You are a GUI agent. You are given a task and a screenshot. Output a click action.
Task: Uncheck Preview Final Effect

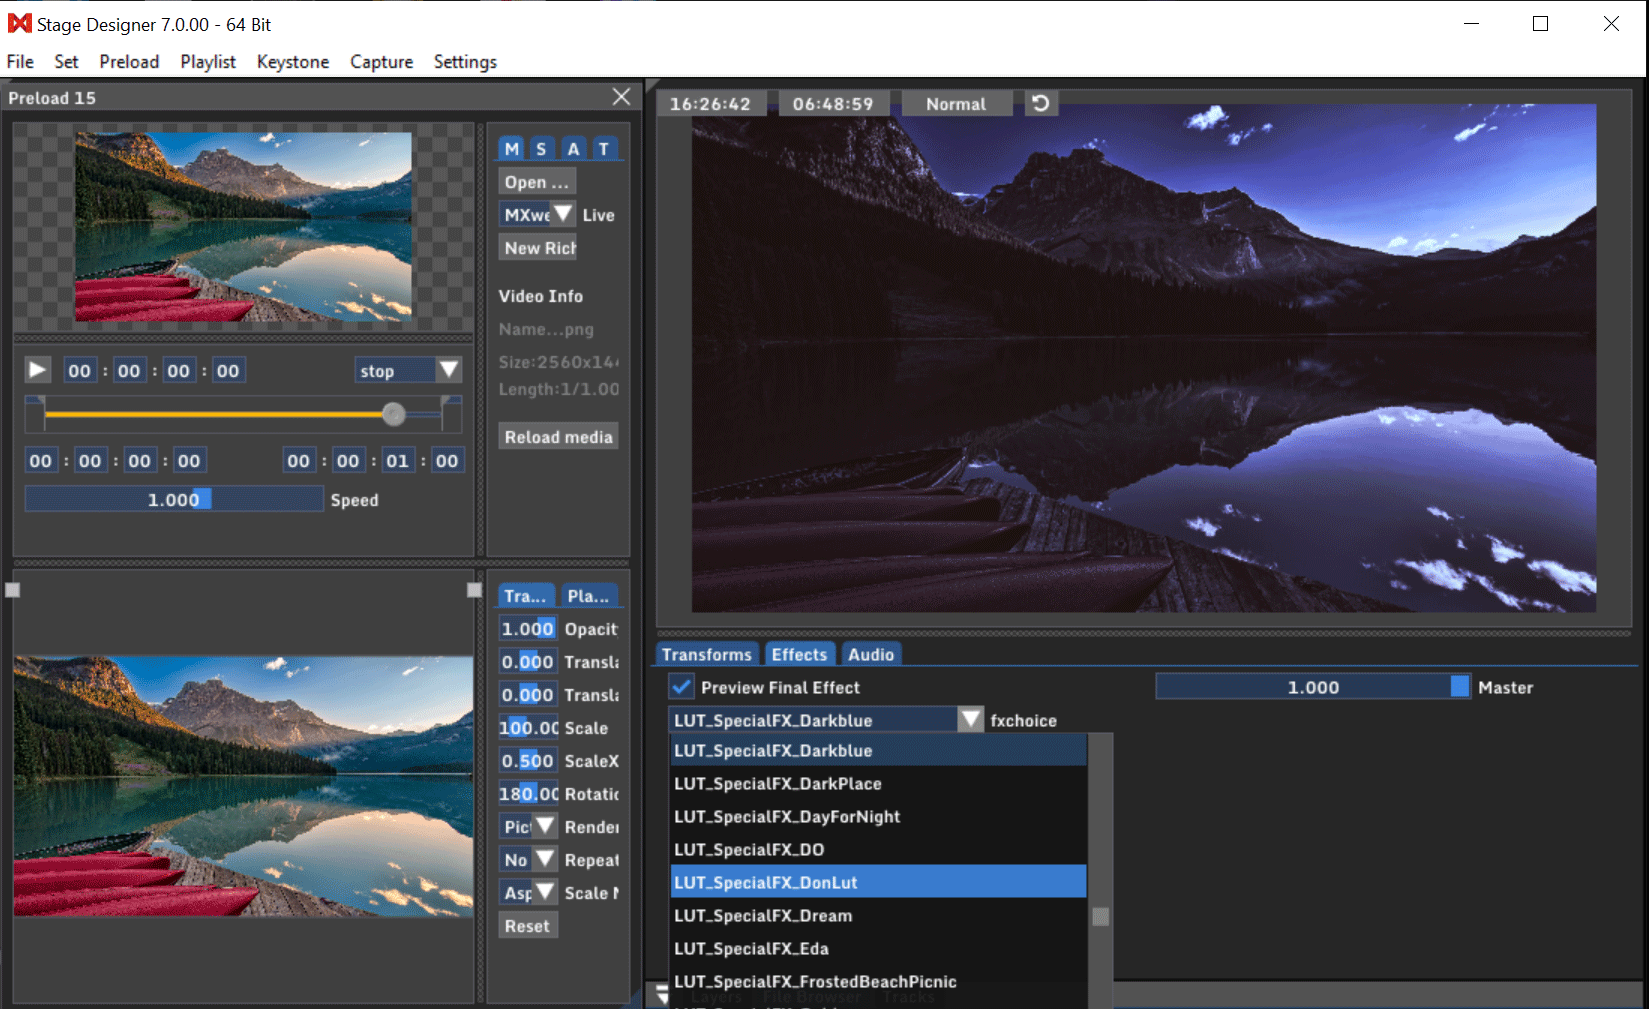click(x=681, y=687)
